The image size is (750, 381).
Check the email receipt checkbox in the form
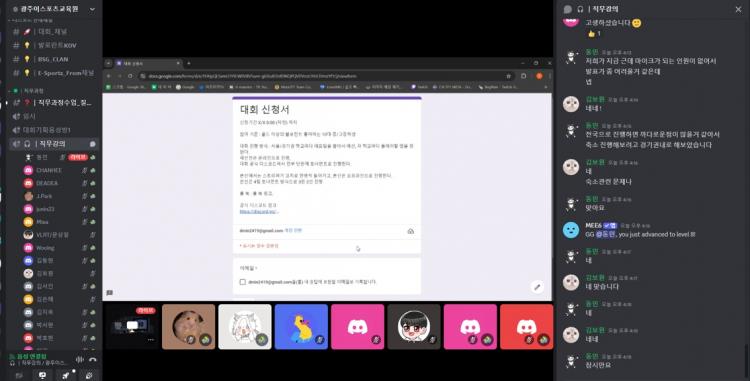click(243, 282)
